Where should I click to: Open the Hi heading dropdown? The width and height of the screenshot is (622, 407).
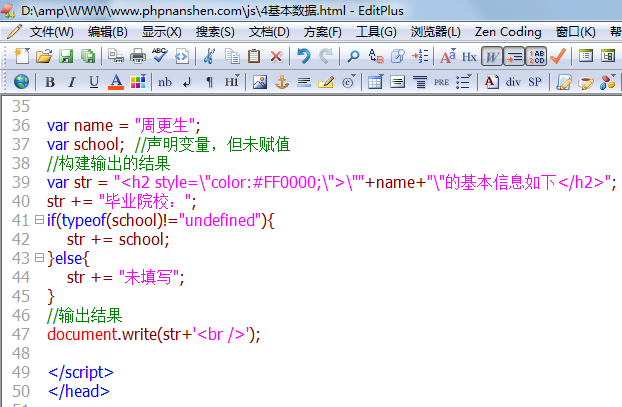coord(232,82)
